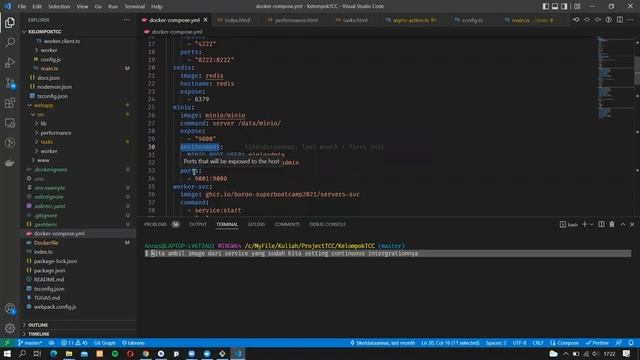Open the Docker view whale icon
640x360 pixels.
click(x=10, y=163)
